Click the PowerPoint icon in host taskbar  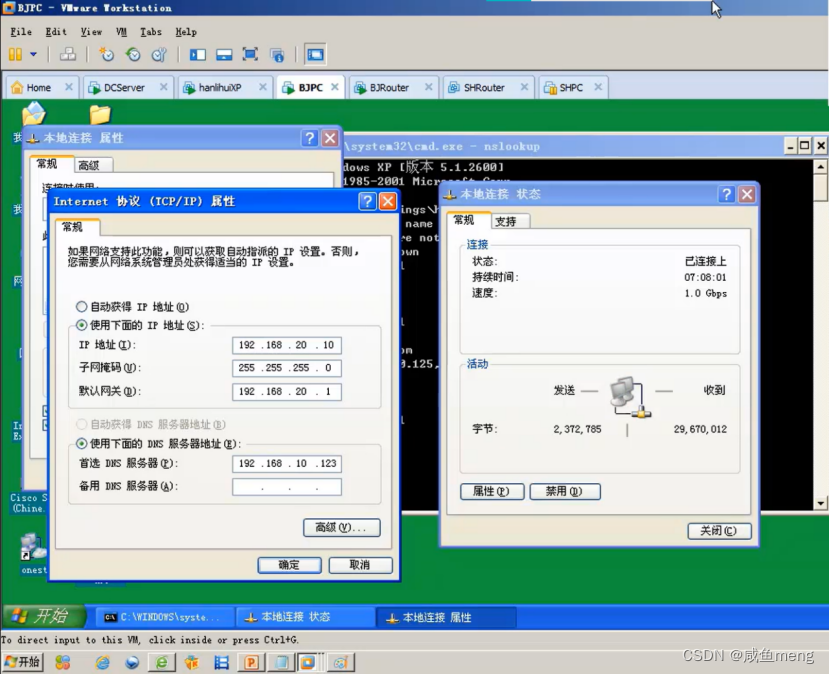(x=251, y=662)
